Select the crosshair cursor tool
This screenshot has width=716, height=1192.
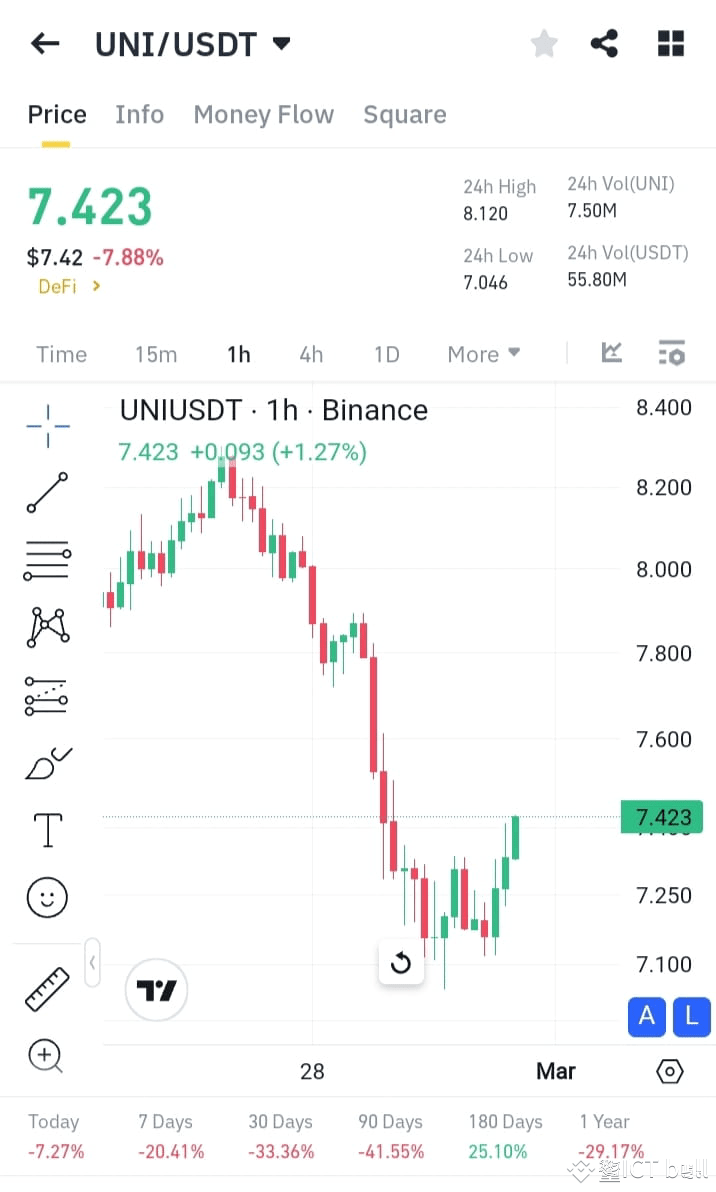coord(46,426)
